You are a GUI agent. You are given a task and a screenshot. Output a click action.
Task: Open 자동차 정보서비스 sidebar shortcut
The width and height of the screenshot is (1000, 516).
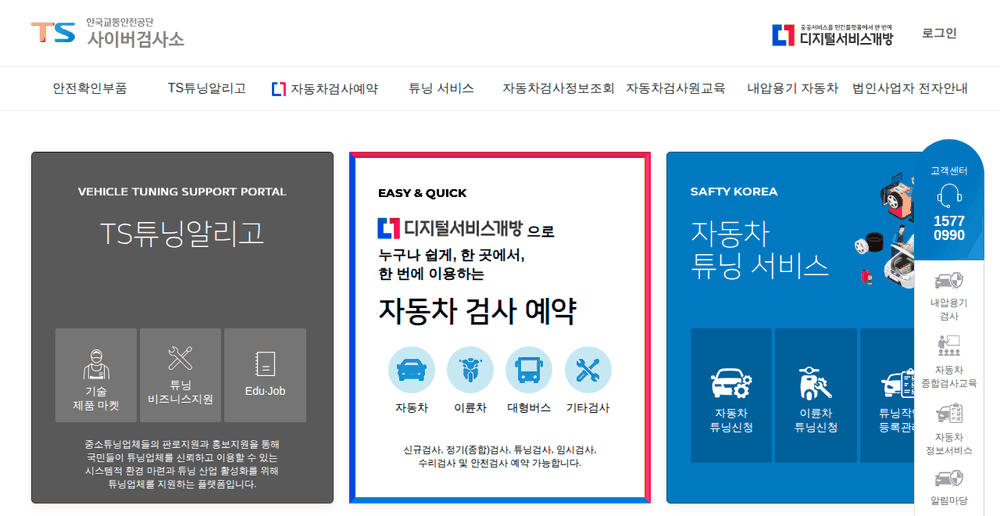tap(949, 429)
